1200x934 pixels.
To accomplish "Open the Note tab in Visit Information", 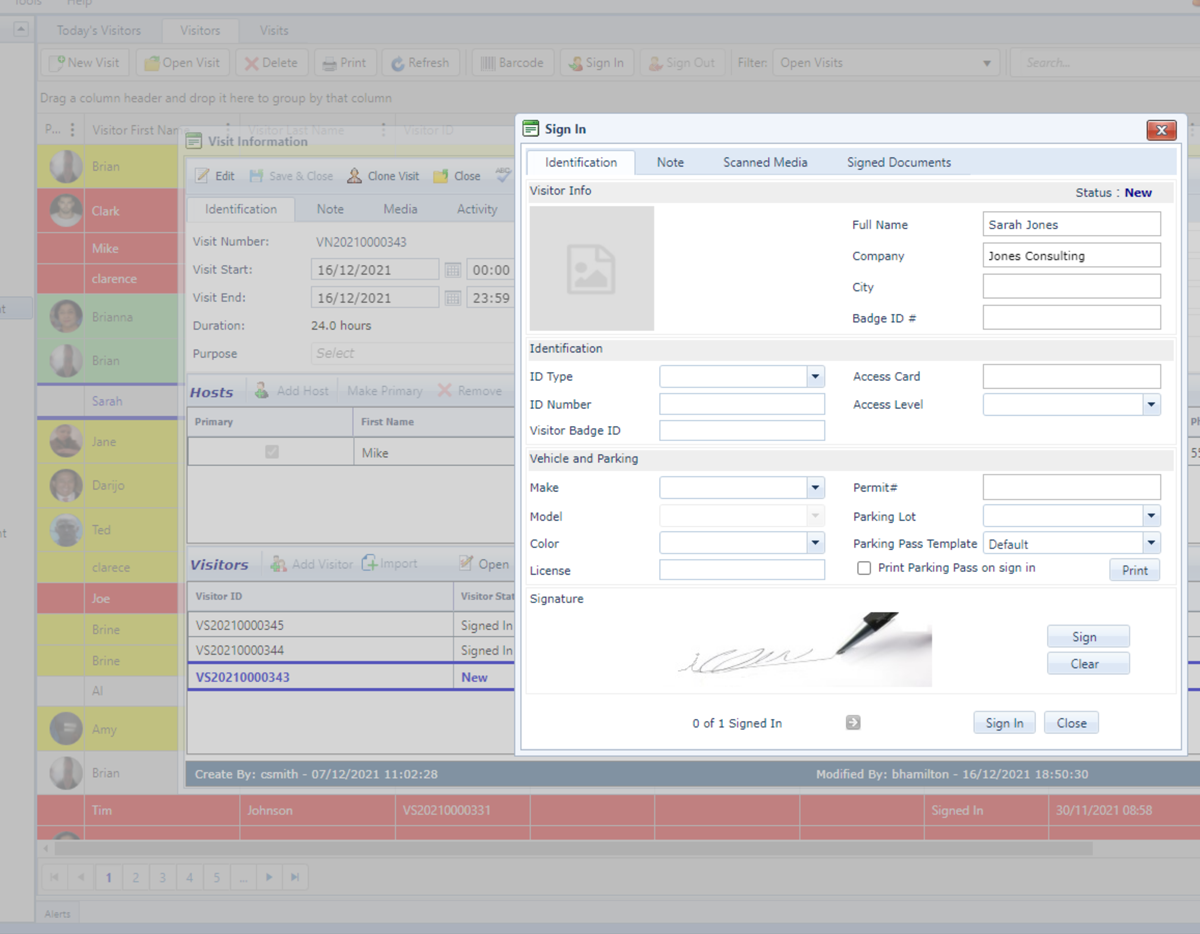I will pyautogui.click(x=330, y=209).
